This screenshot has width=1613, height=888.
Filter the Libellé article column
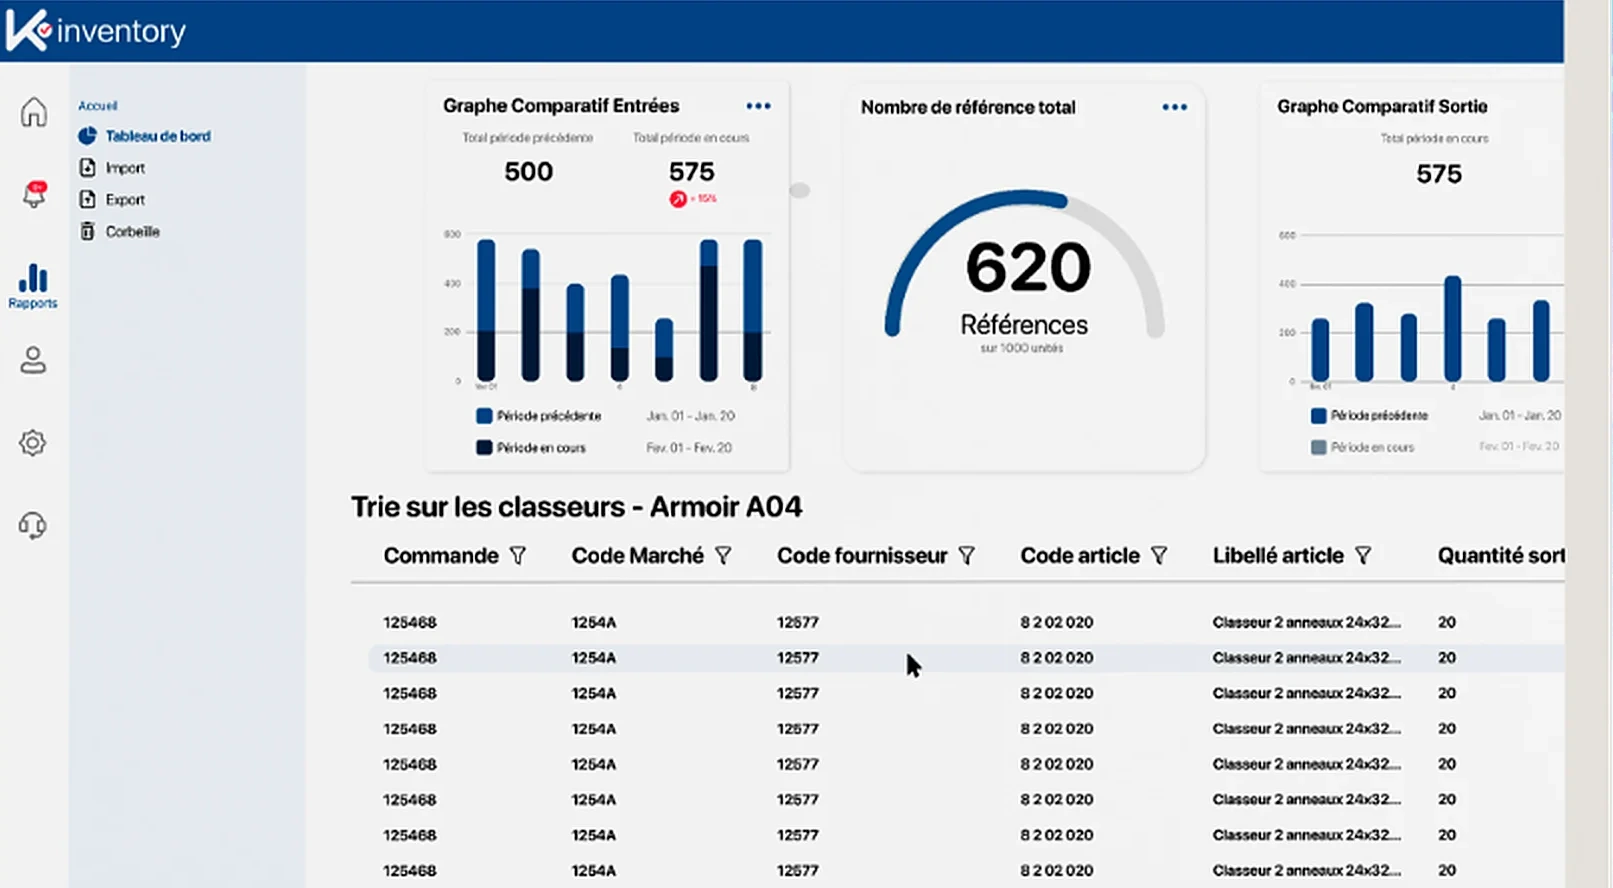click(1363, 556)
